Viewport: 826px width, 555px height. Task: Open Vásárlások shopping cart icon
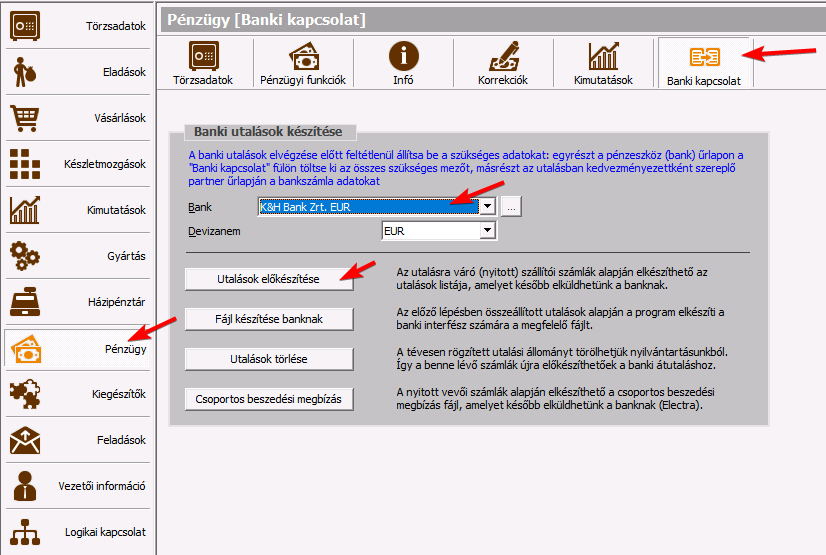tap(25, 118)
